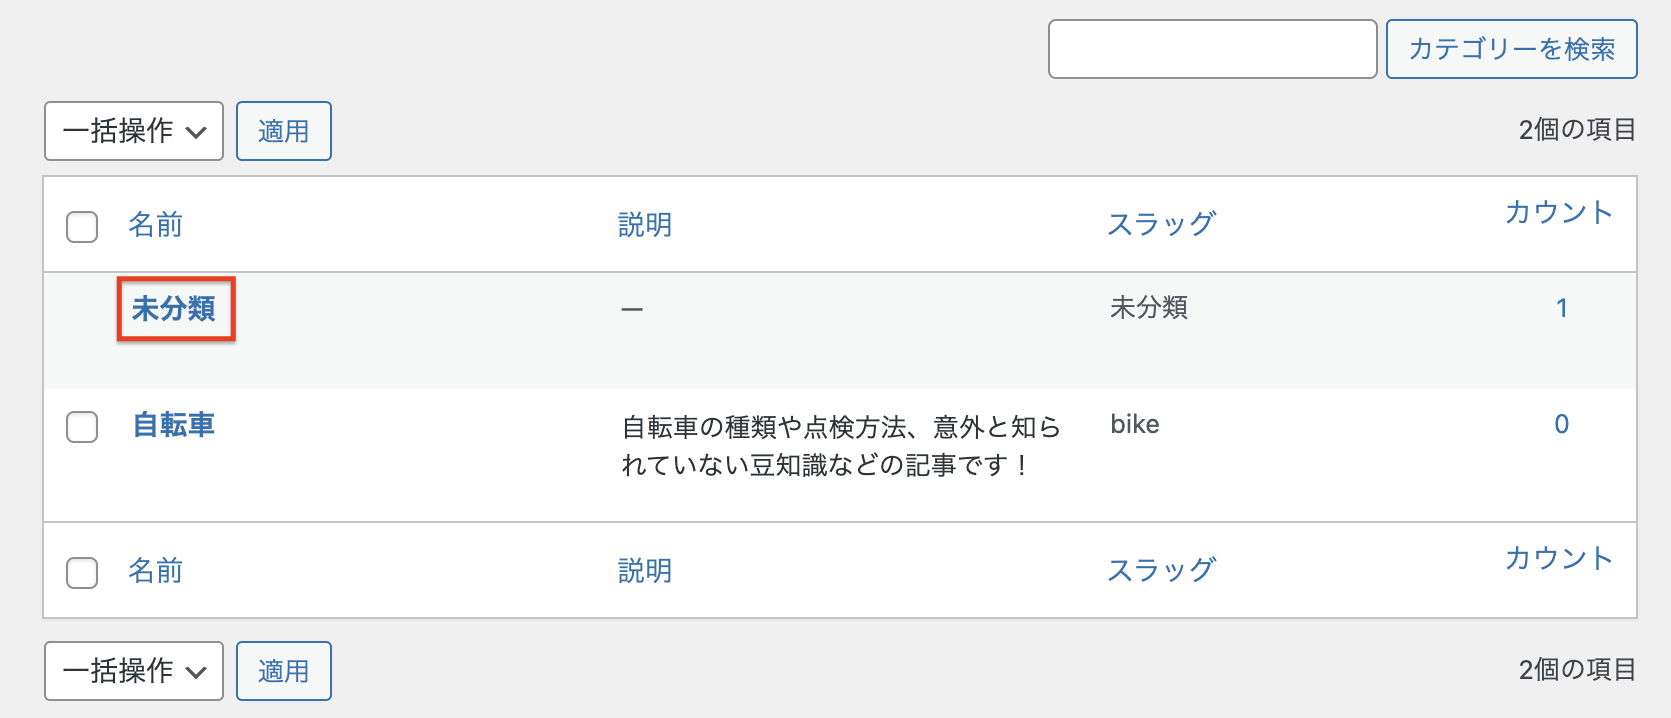Click the top 適用 button
1671x718 pixels.
(283, 131)
